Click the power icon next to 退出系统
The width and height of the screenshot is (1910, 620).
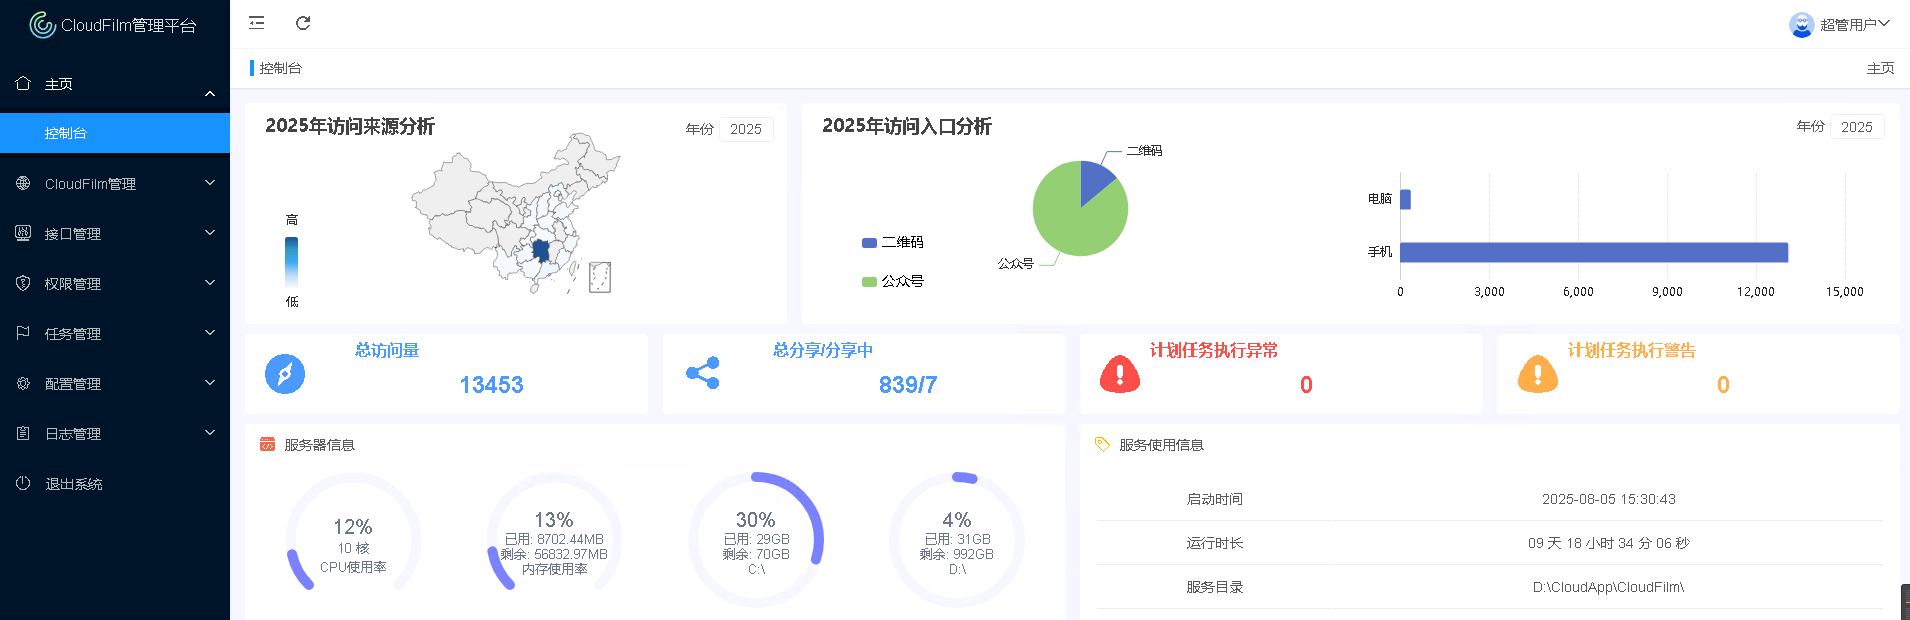point(23,483)
